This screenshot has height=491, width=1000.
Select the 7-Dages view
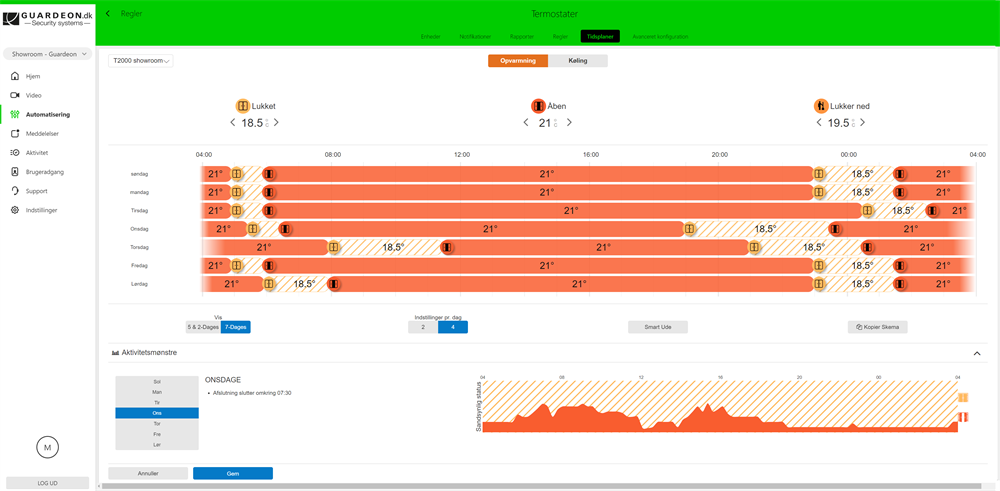pyautogui.click(x=236, y=327)
